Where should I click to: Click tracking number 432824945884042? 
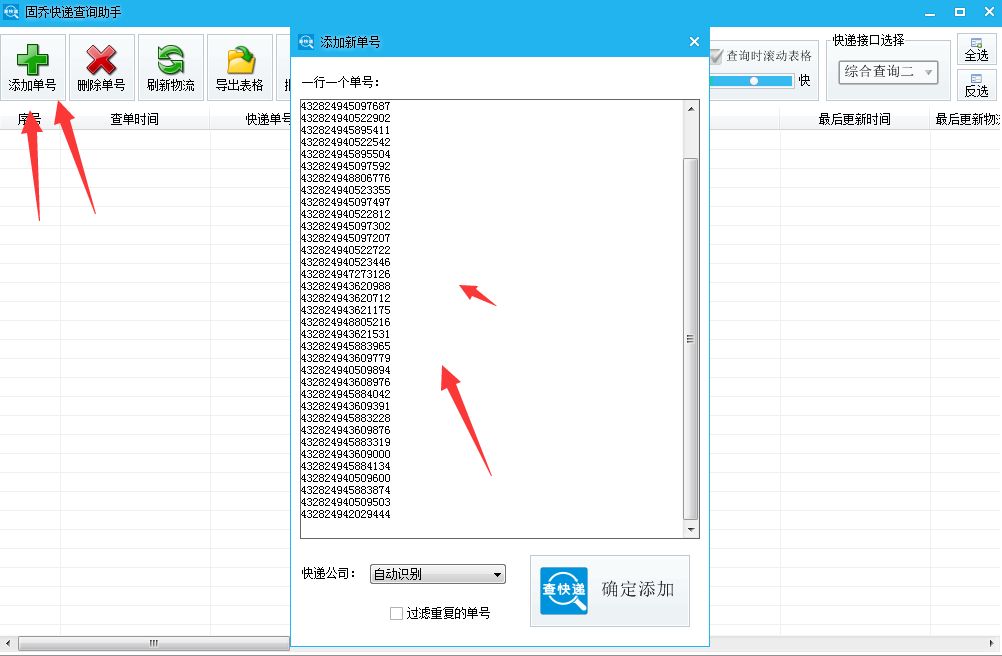point(346,394)
